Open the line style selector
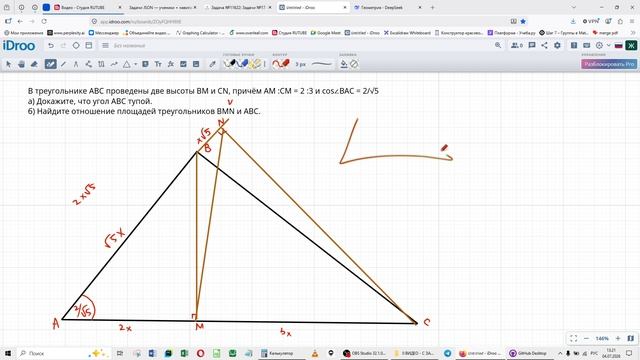Screen dimensions: 640x360 [322, 64]
